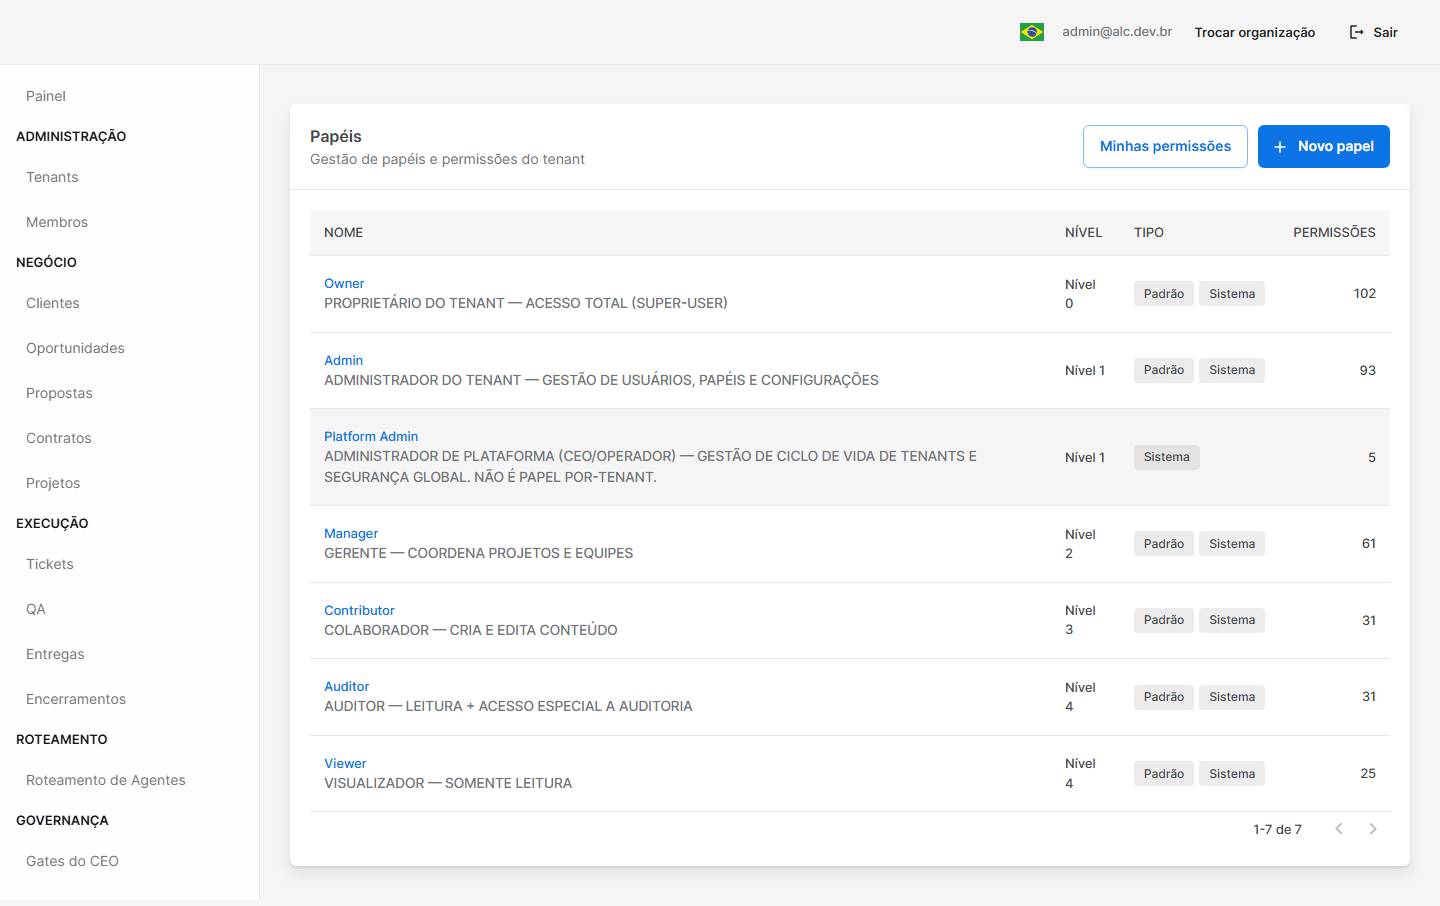
Task: Click the Sistema tag on Platform Admin row
Action: point(1167,457)
